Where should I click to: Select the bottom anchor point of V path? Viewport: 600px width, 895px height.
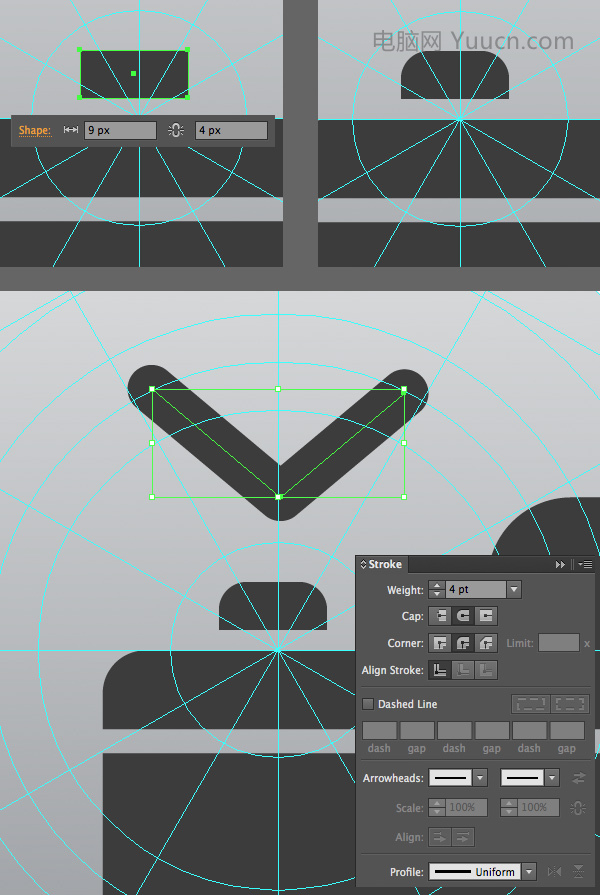[279, 497]
